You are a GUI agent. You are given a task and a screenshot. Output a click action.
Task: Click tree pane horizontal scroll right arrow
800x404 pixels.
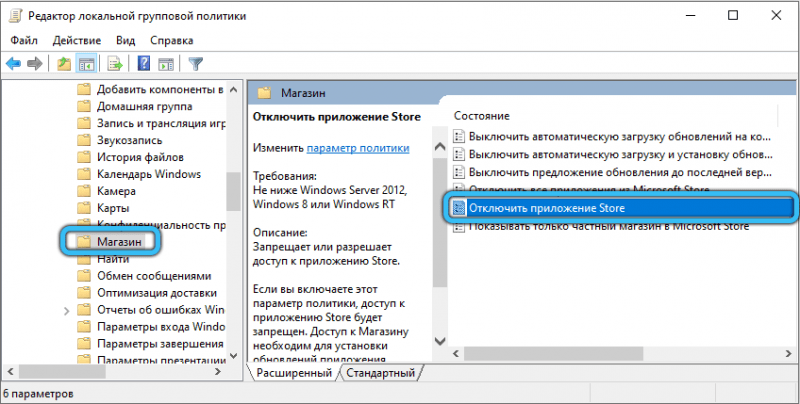[218, 371]
